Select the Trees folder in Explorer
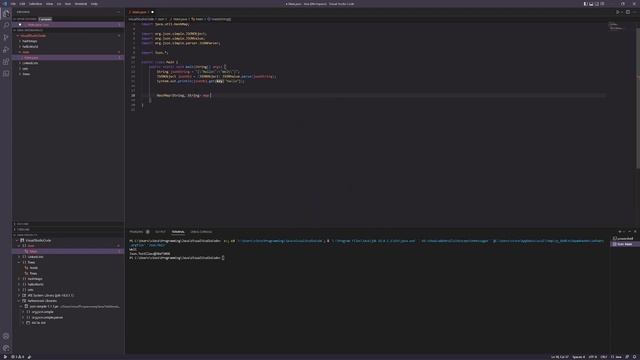 (x=26, y=74)
